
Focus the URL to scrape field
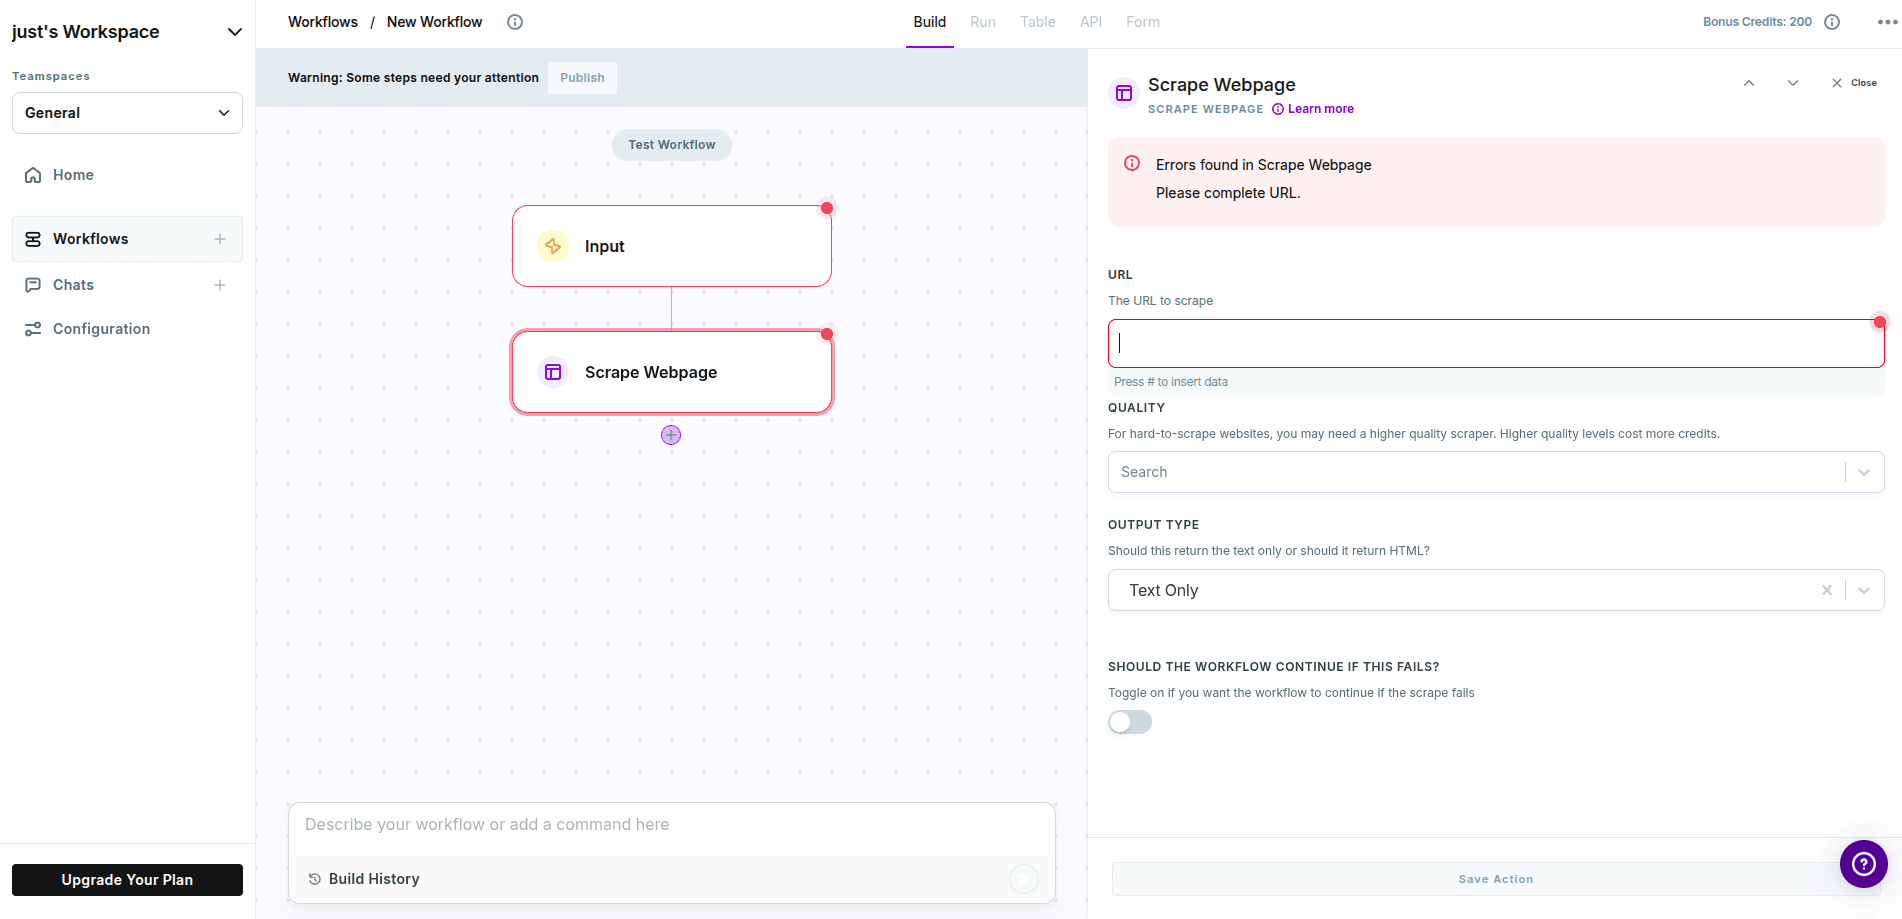(x=1496, y=344)
